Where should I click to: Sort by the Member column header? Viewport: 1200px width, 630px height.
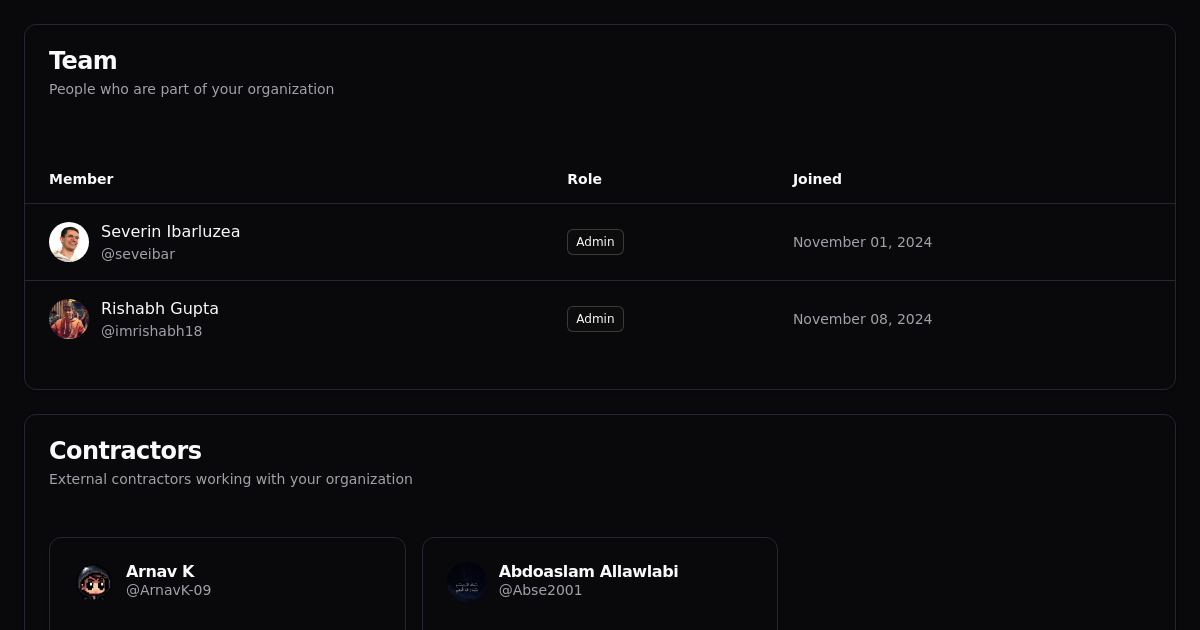pyautogui.click(x=81, y=179)
